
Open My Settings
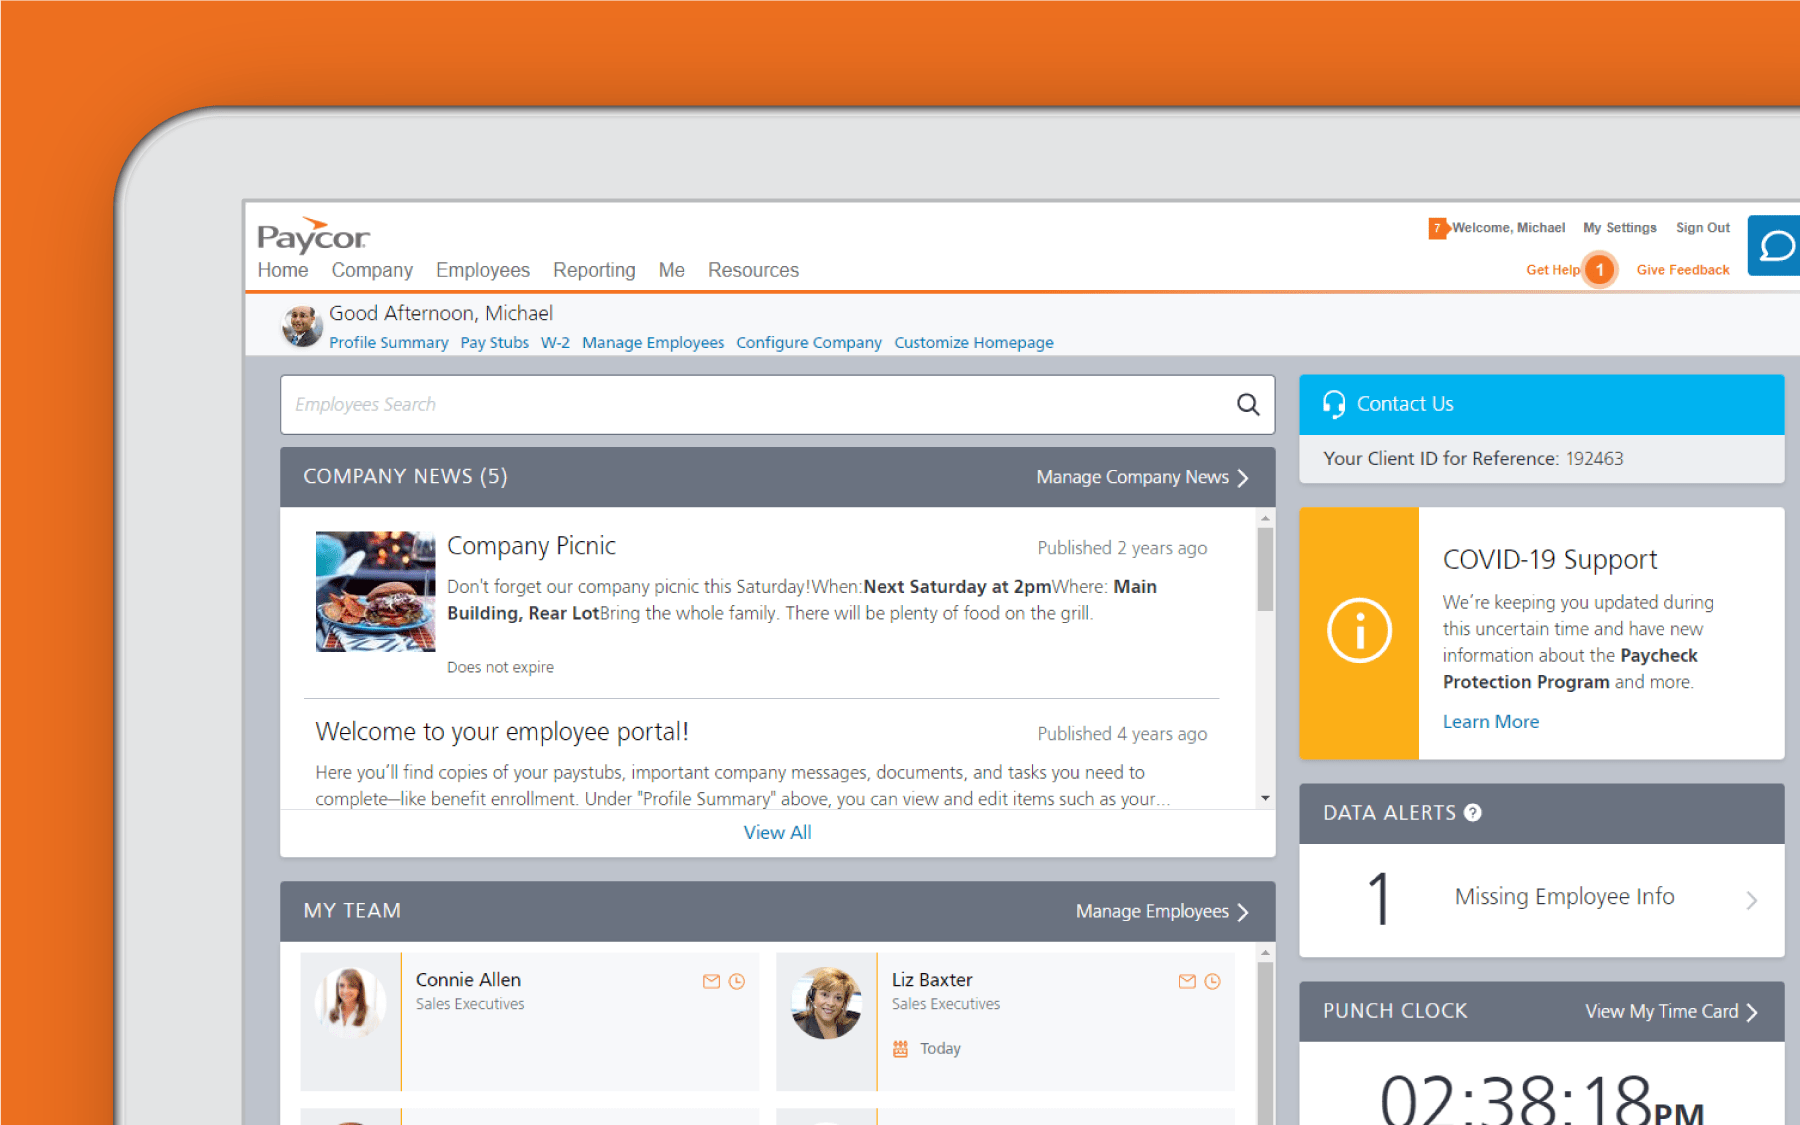[1620, 228]
